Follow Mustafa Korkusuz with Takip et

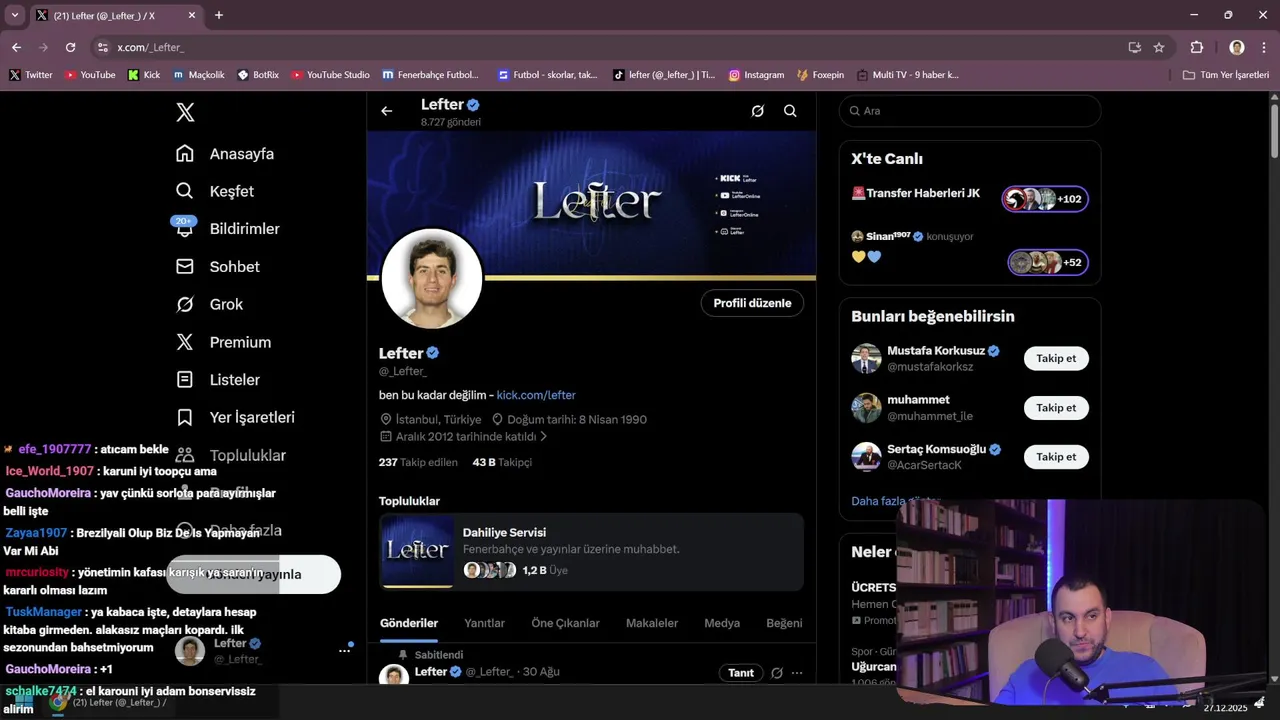coord(1056,359)
